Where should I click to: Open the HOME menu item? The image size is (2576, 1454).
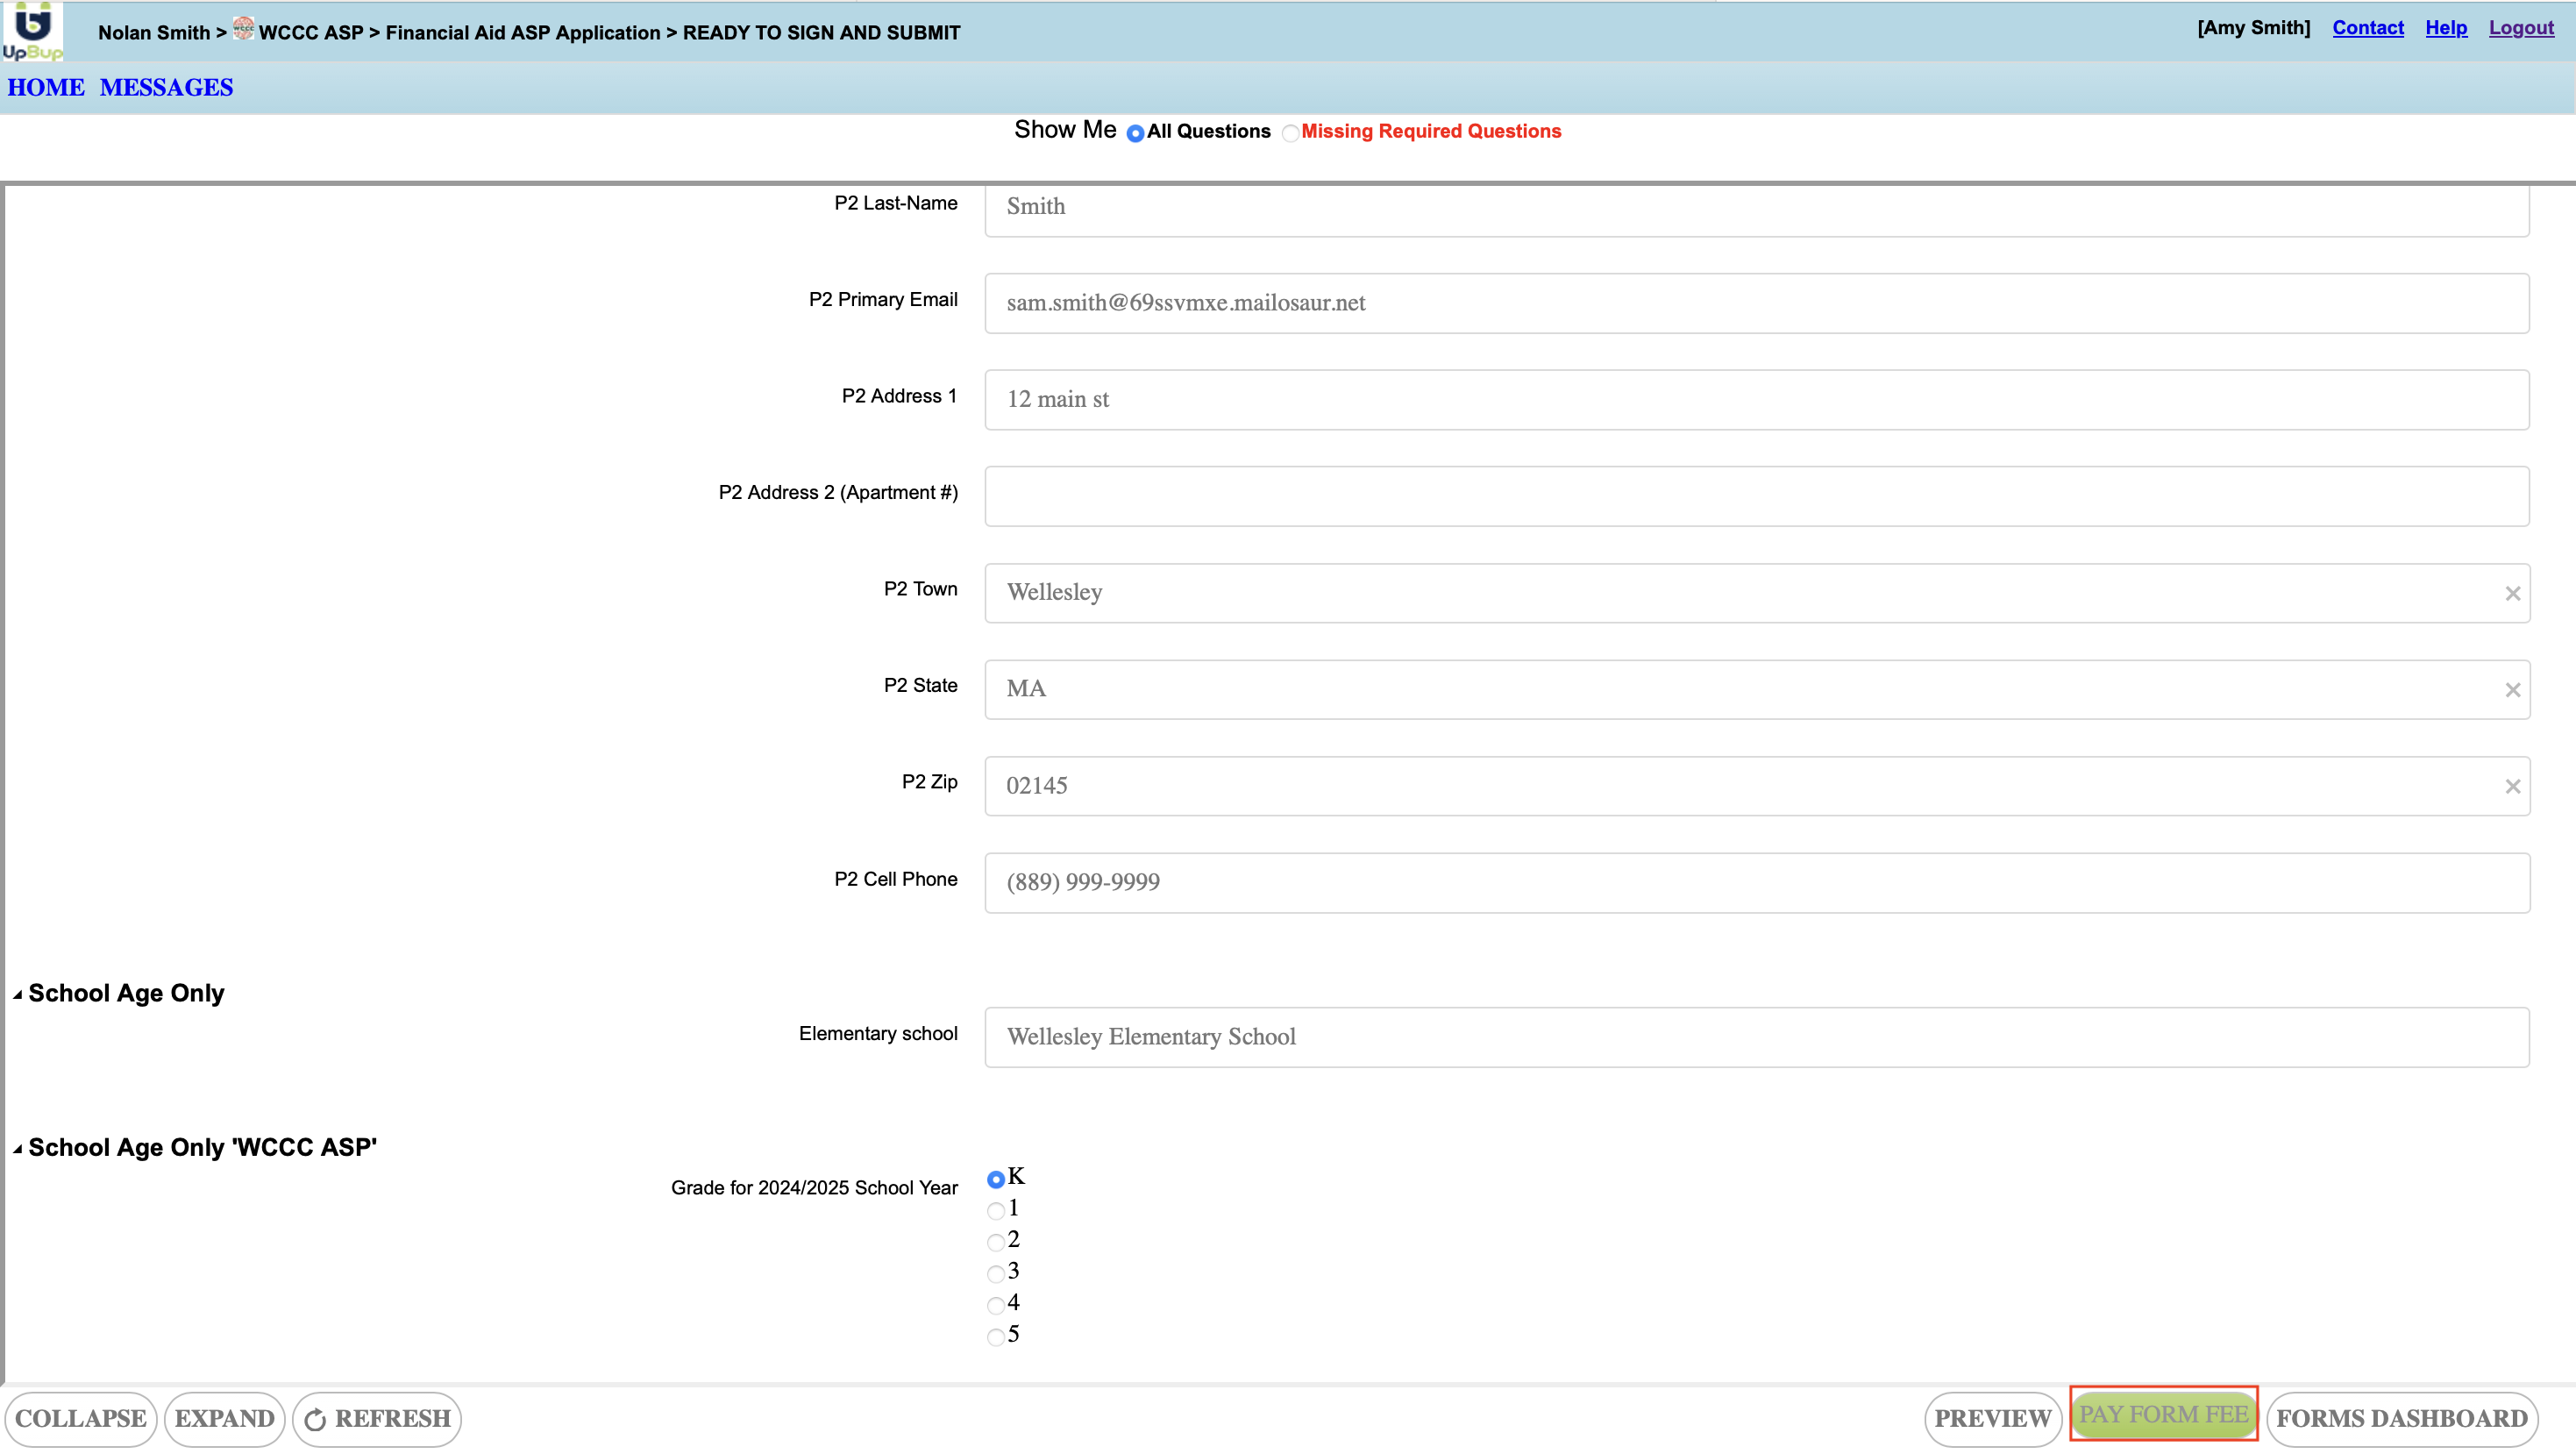(x=46, y=88)
